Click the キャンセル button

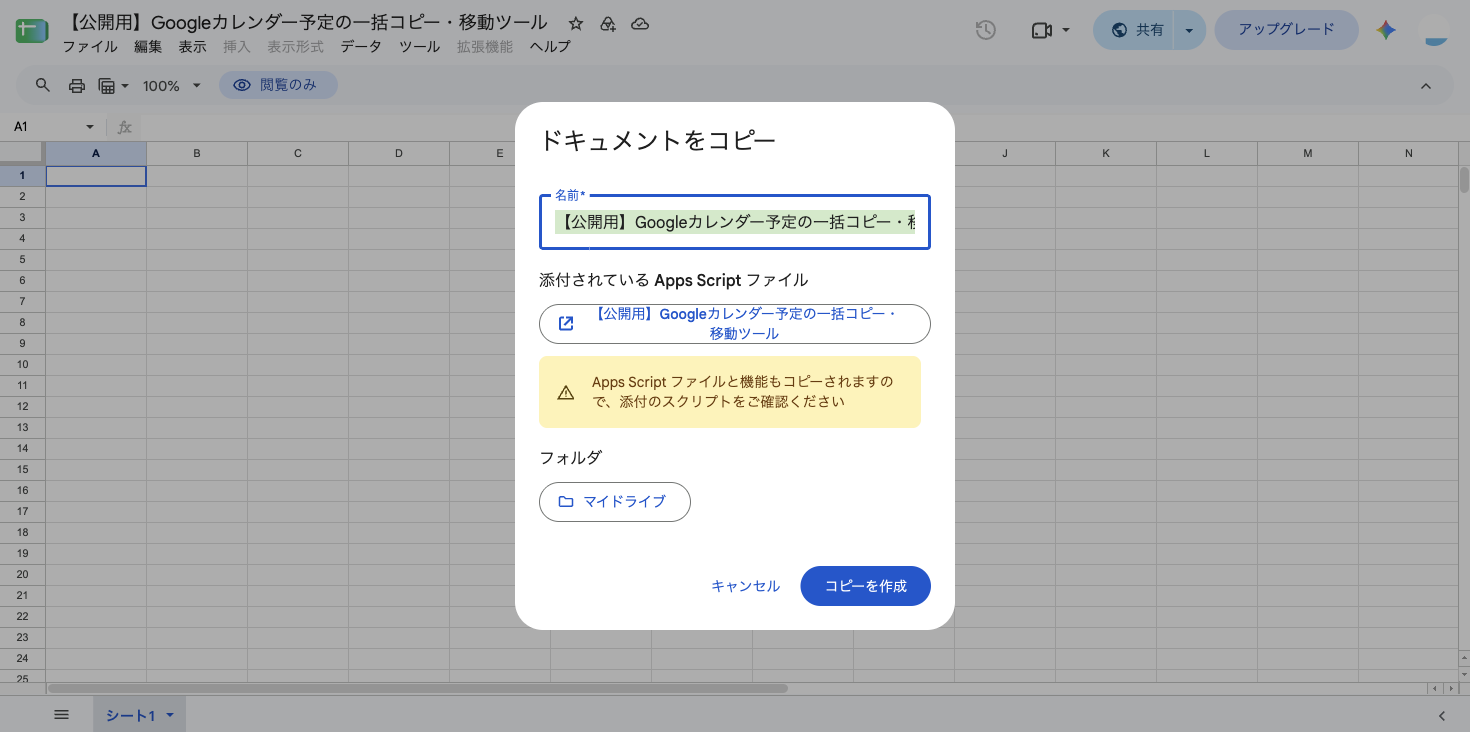746,586
